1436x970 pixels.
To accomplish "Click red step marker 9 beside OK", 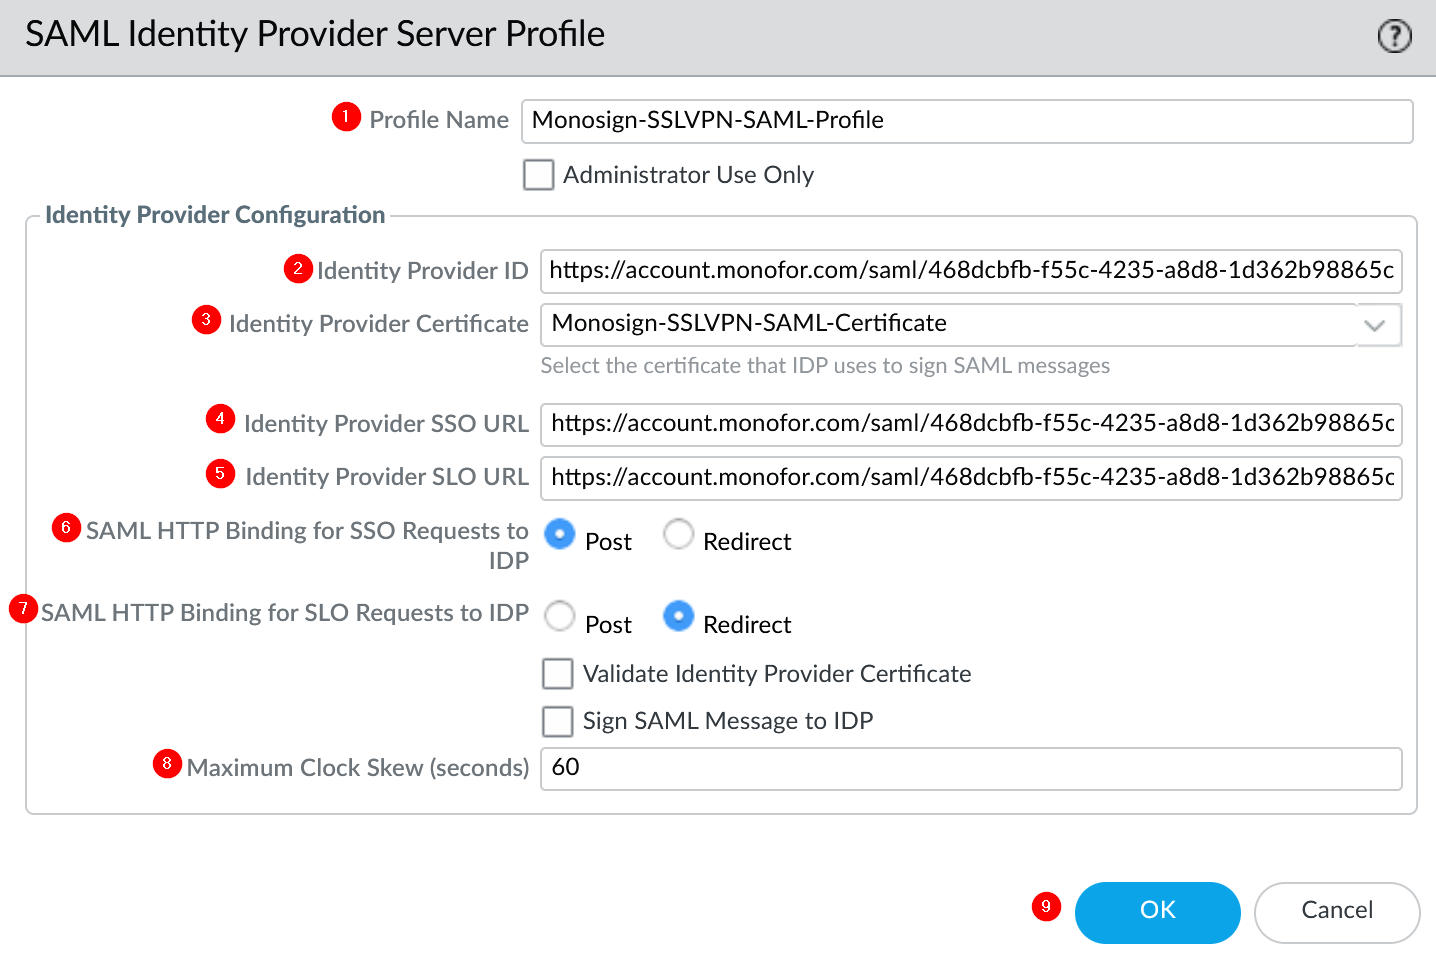I will click(x=1046, y=907).
